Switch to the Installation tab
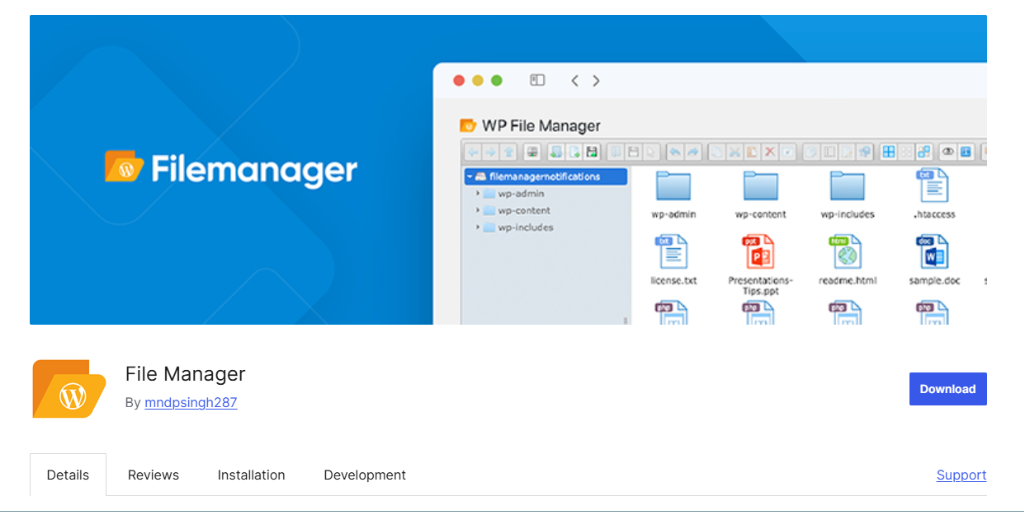The height and width of the screenshot is (512, 1024). click(251, 475)
